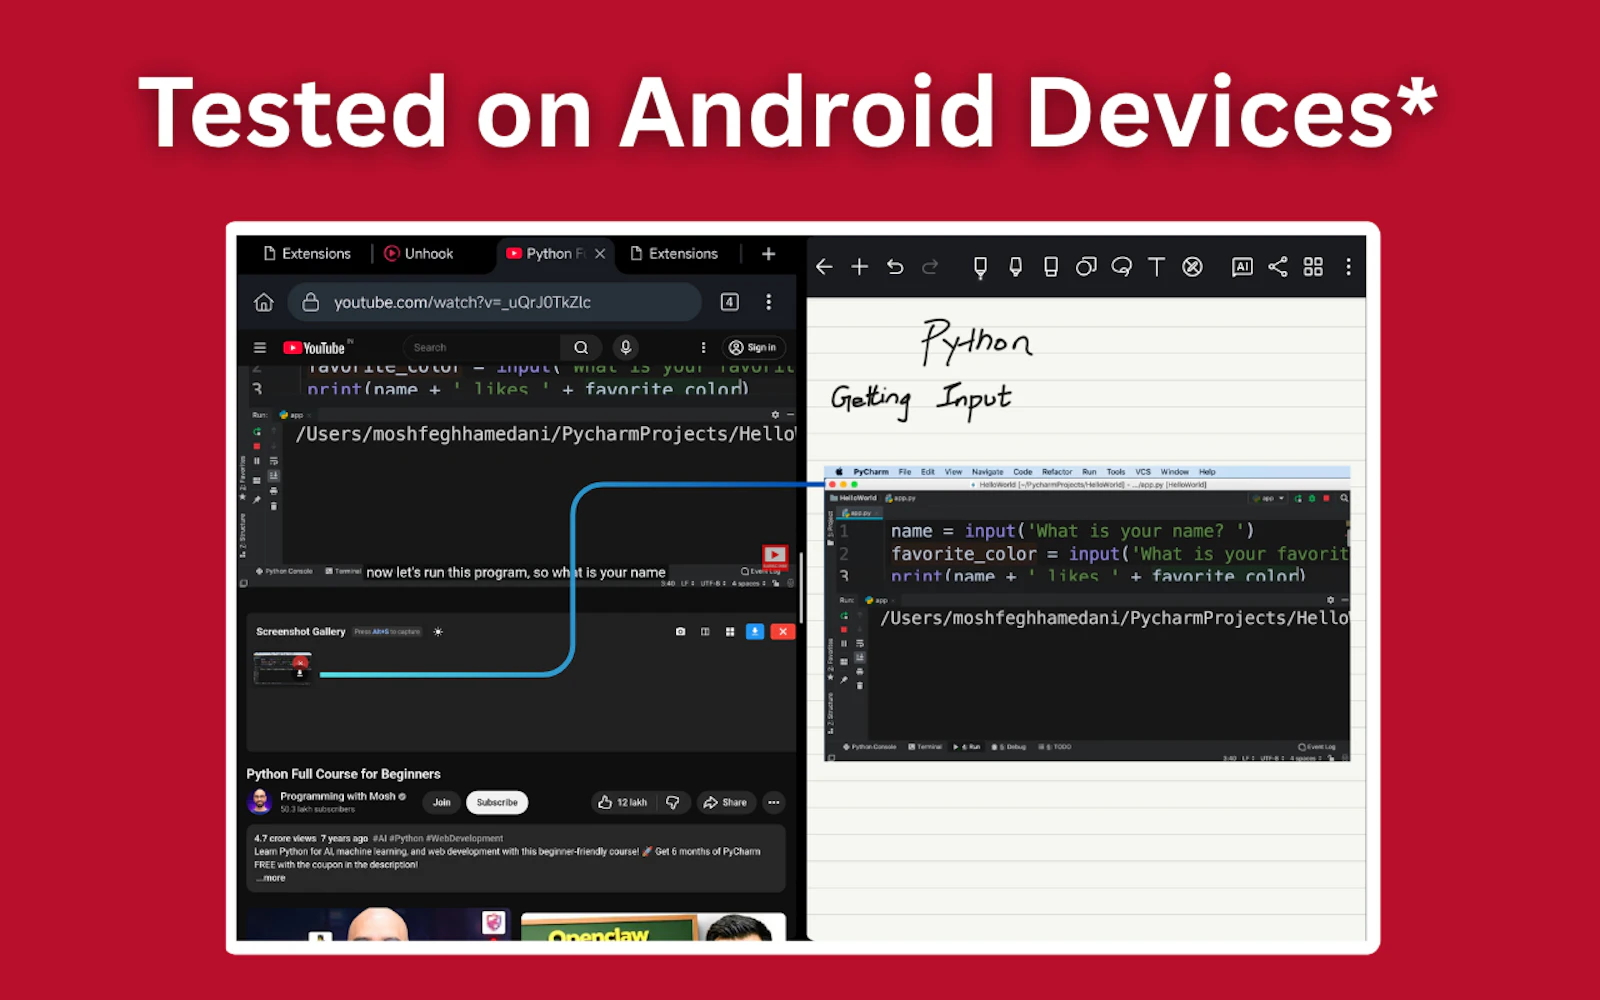Open the tab switcher showing 4
The height and width of the screenshot is (1000, 1600).
click(730, 302)
